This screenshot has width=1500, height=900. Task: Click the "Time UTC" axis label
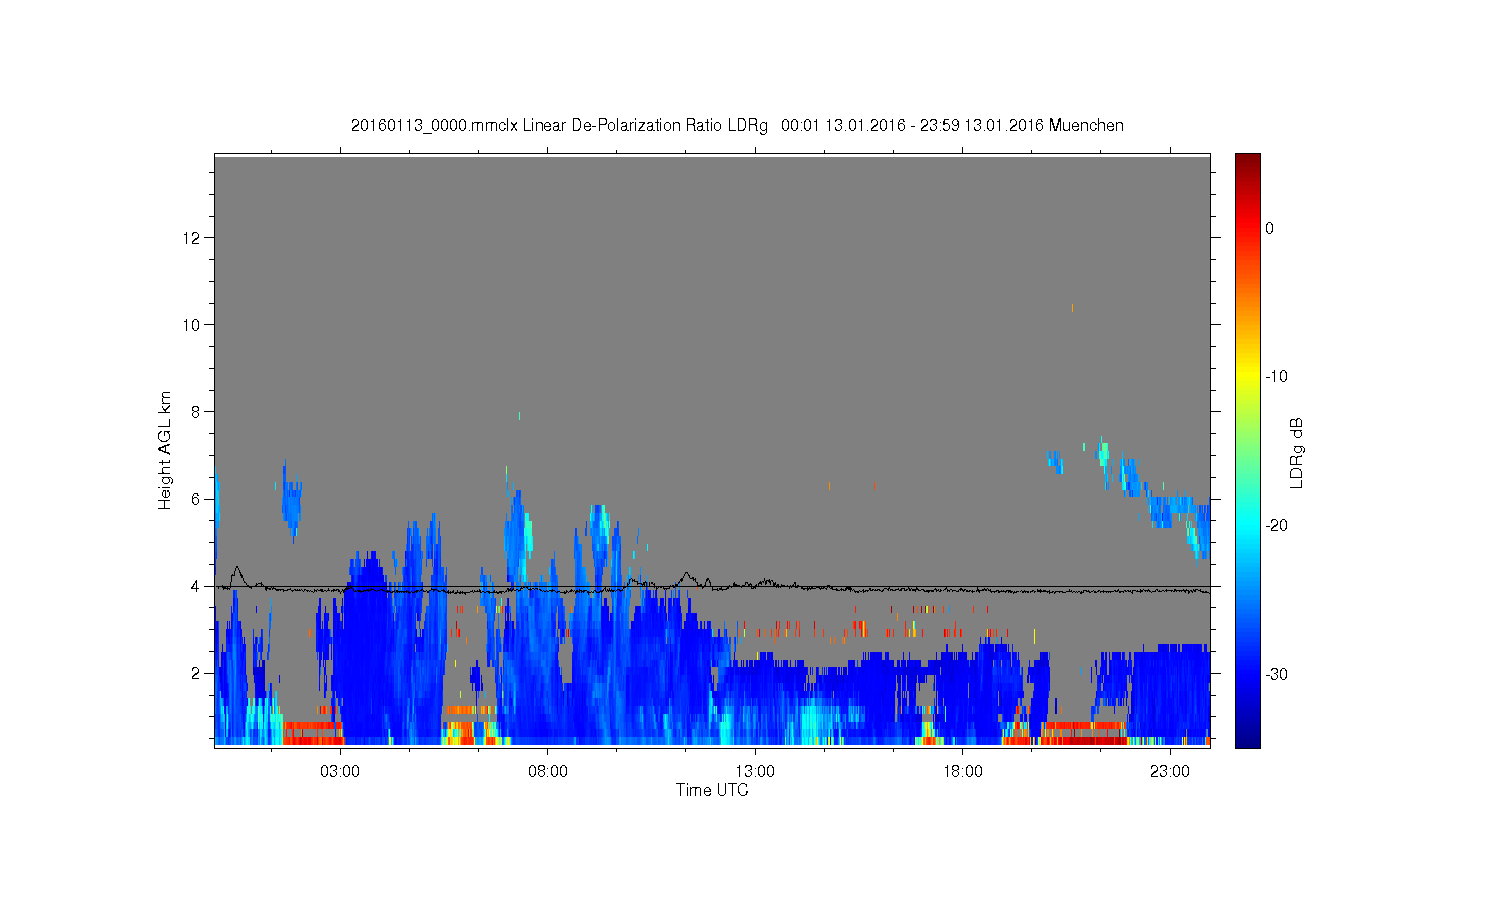(x=712, y=790)
